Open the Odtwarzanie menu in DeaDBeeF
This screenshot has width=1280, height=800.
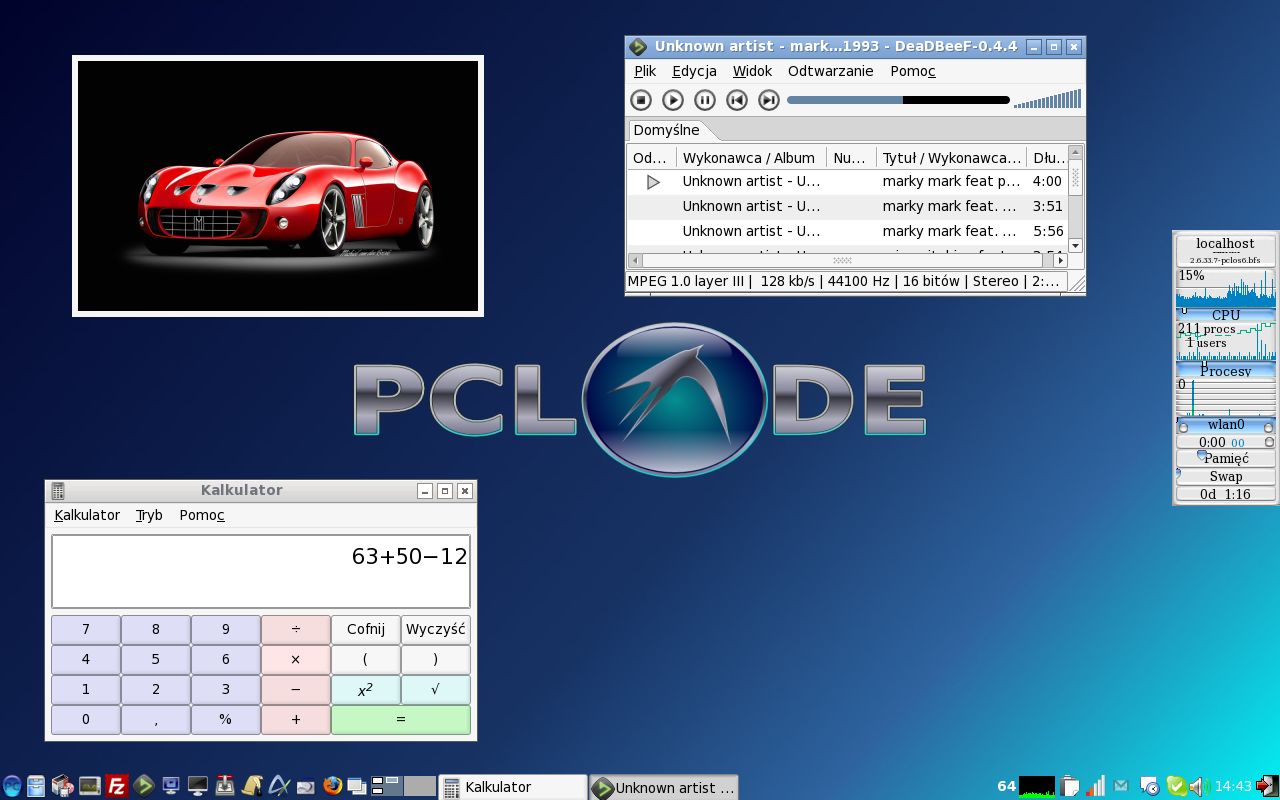point(830,71)
